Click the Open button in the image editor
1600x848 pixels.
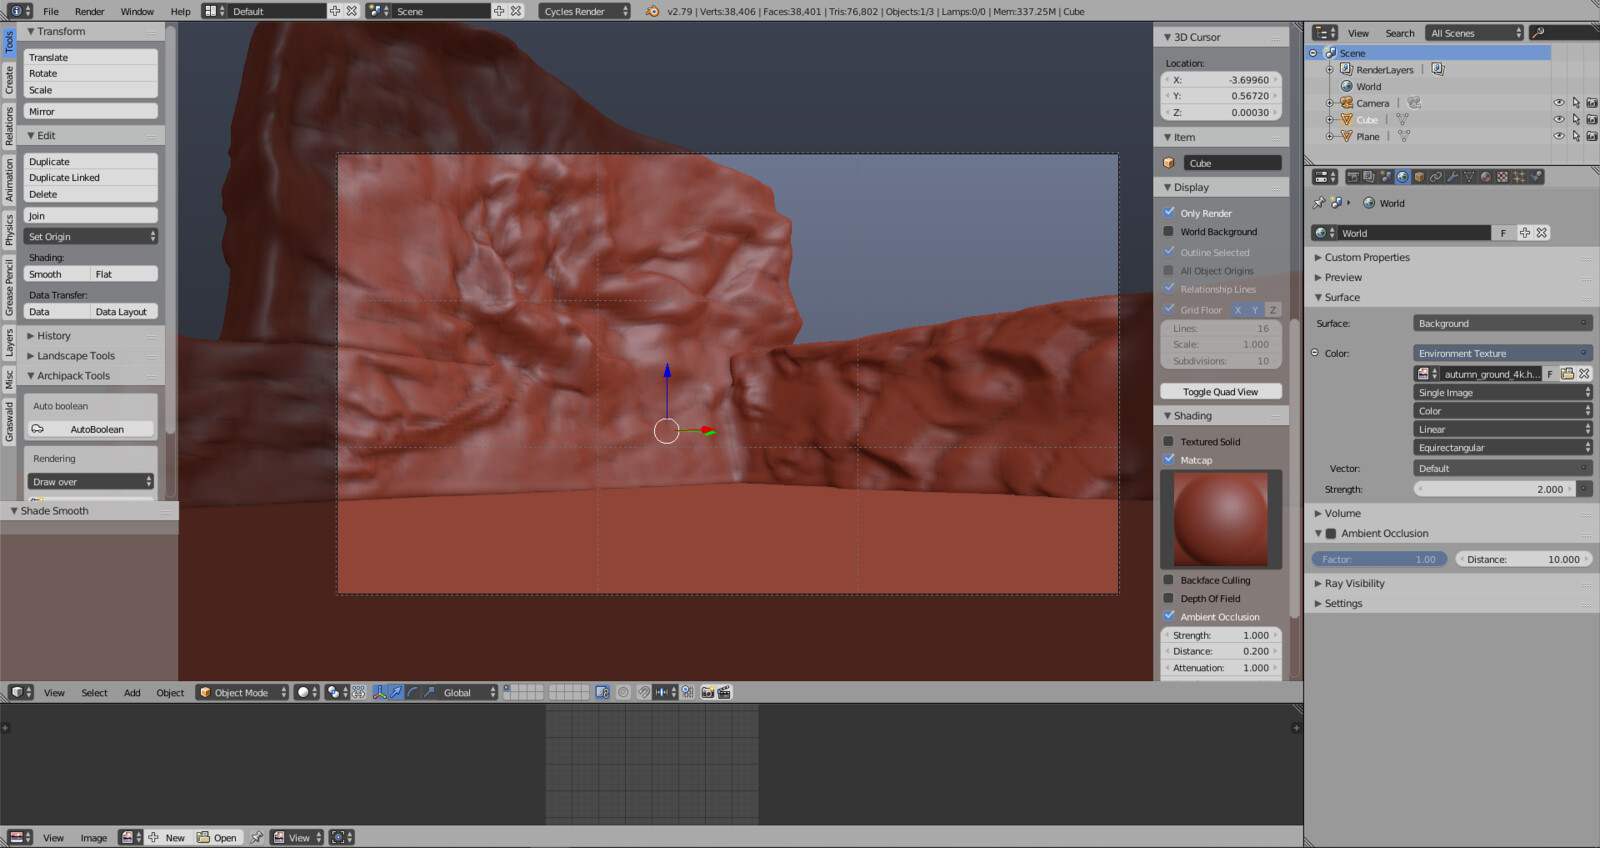pos(217,837)
